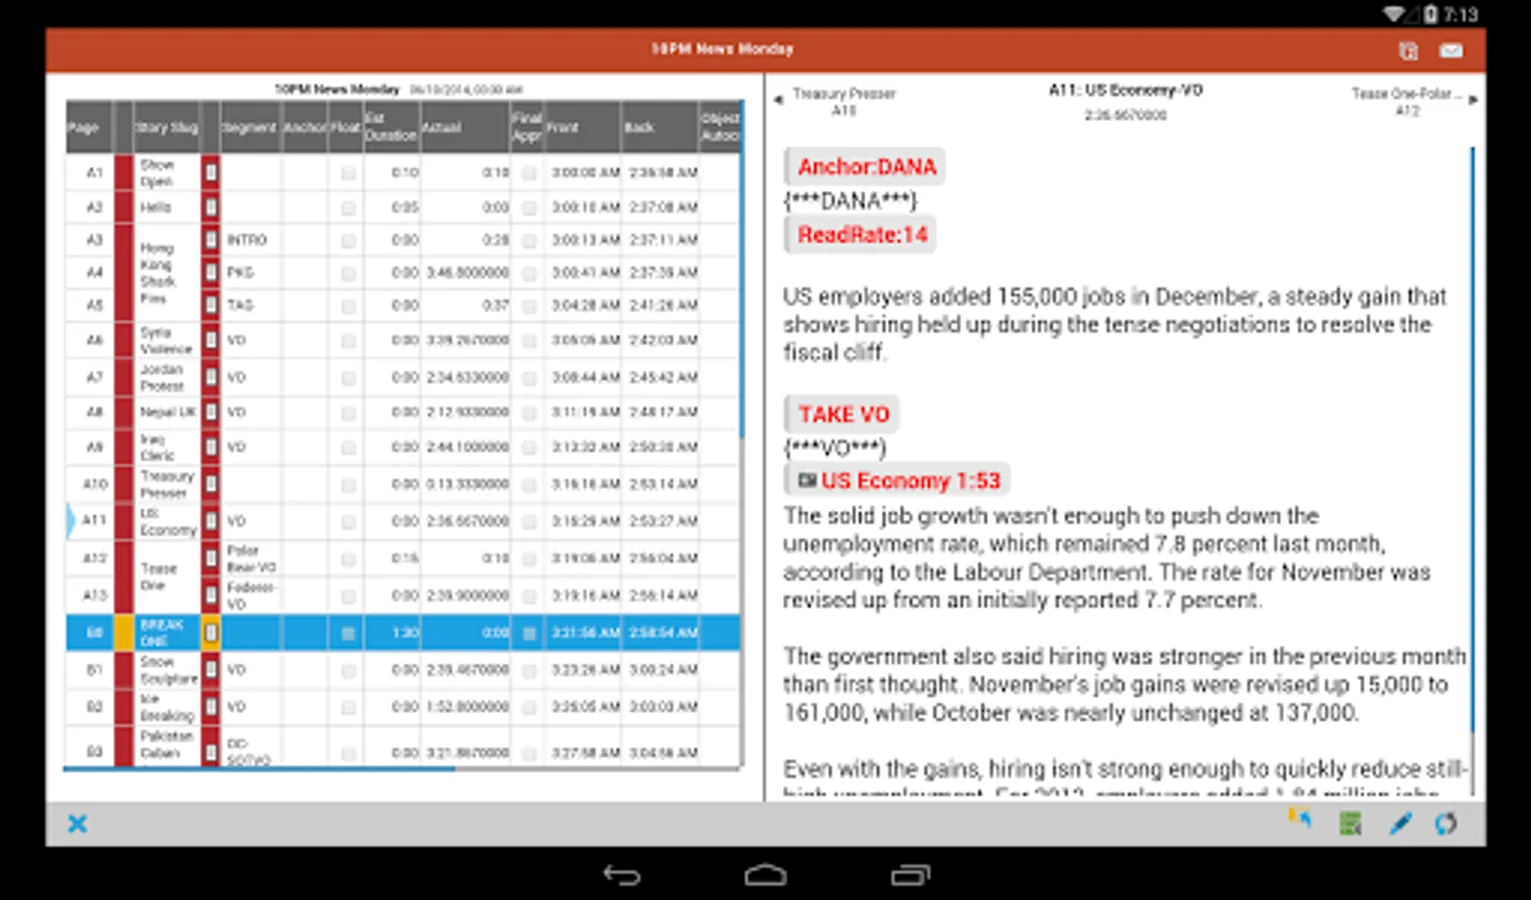Image resolution: width=1531 pixels, height=900 pixels.
Task: Open script document icon in row A7
Action: 211,377
